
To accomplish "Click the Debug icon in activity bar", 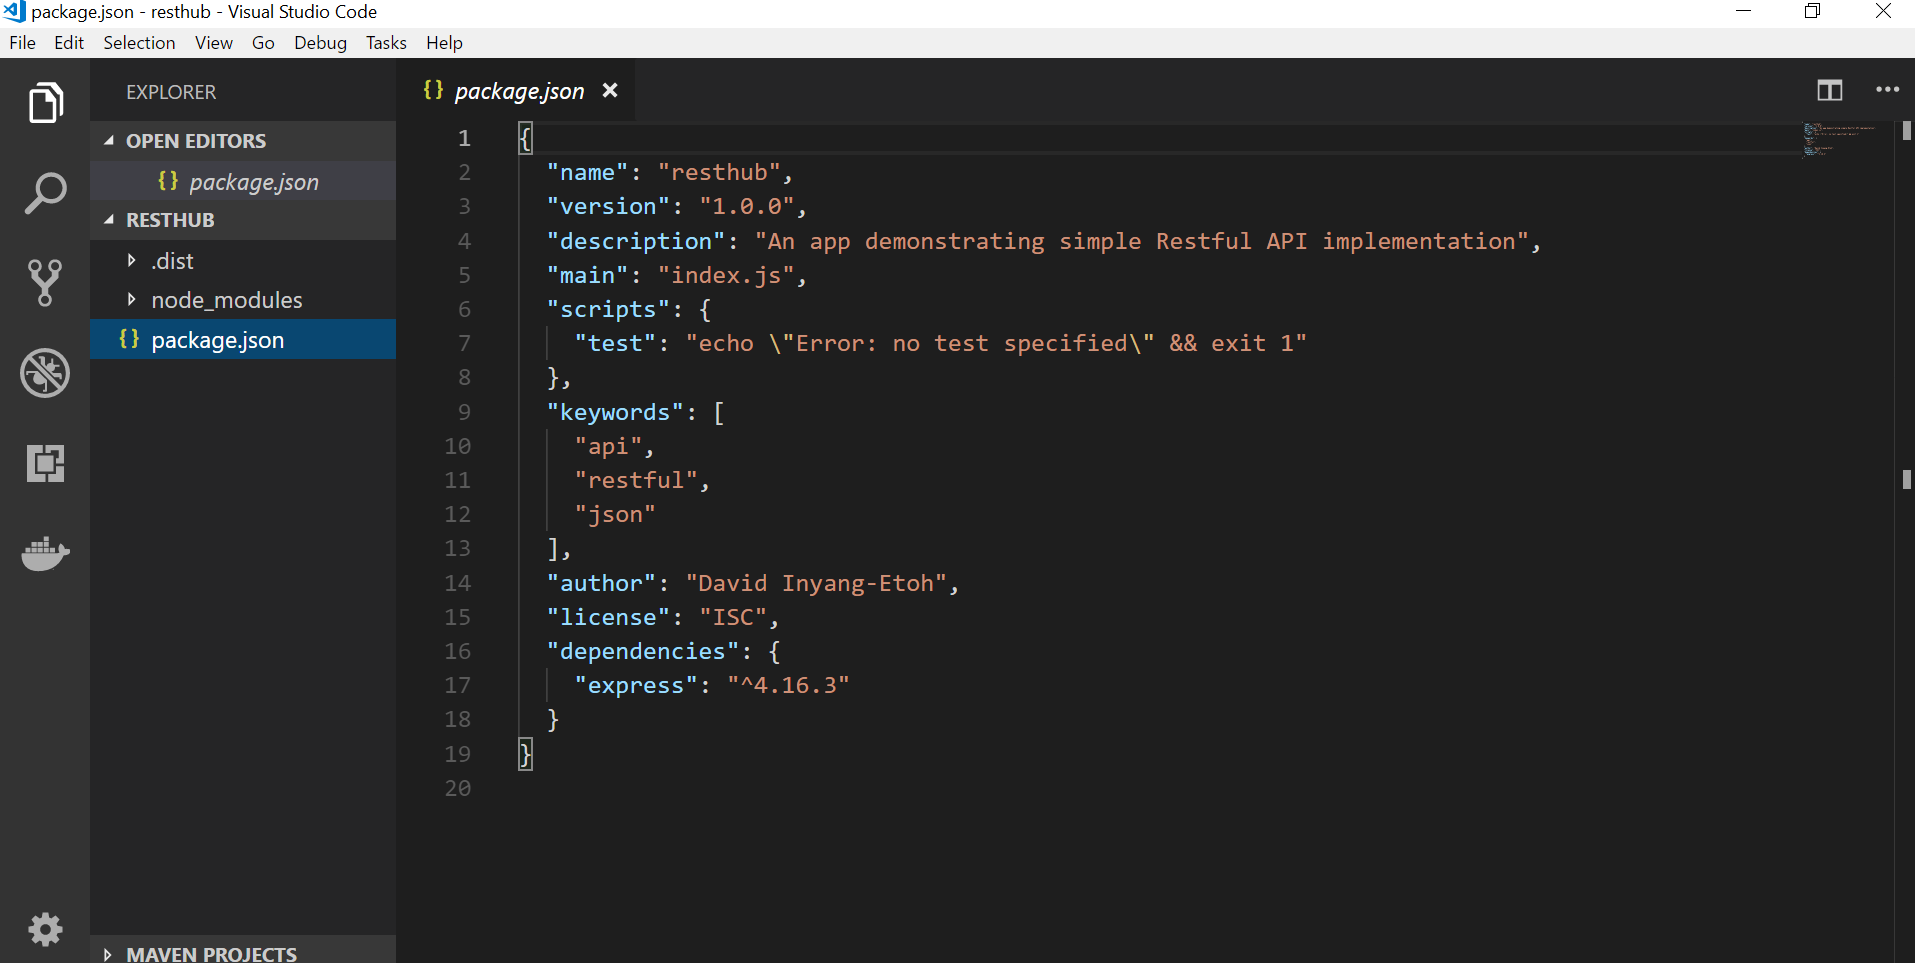I will click(45, 373).
